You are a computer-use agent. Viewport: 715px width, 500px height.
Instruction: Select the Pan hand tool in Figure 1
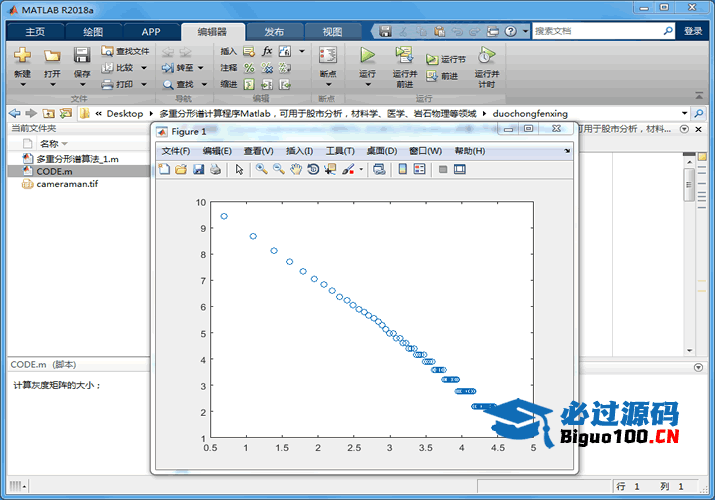tap(295, 170)
